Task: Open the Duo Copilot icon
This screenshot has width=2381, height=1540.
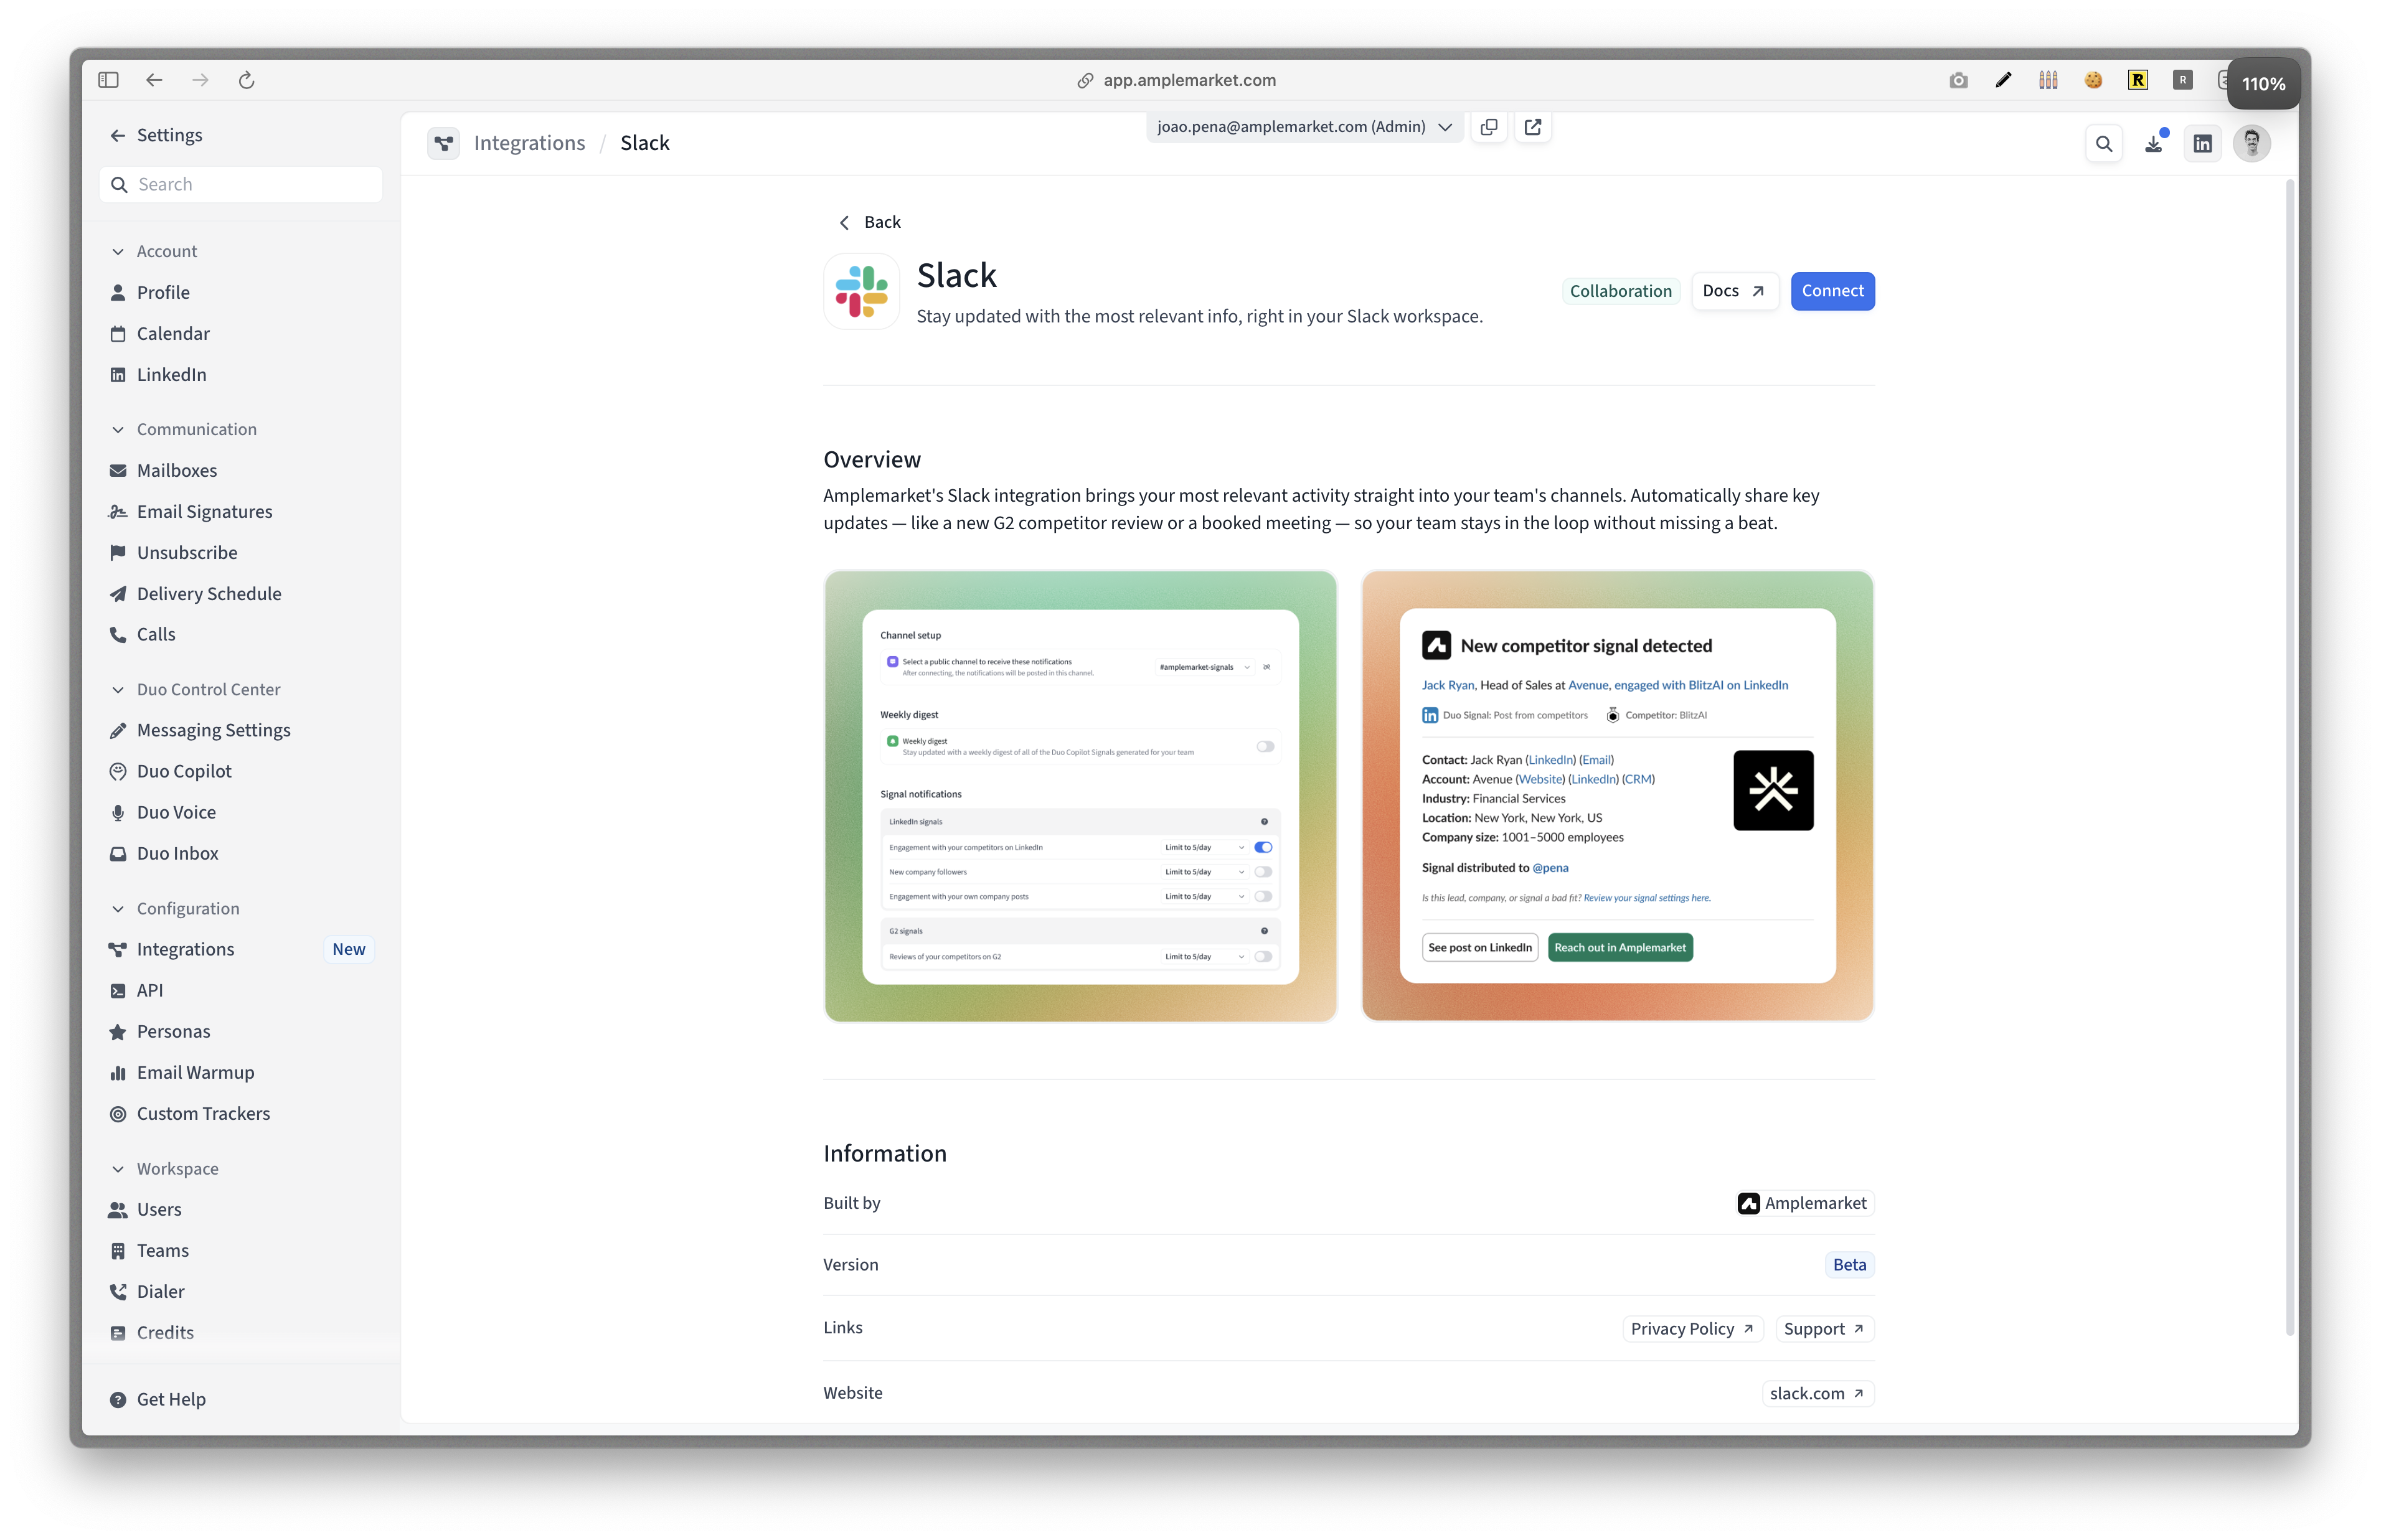Action: click(x=118, y=771)
